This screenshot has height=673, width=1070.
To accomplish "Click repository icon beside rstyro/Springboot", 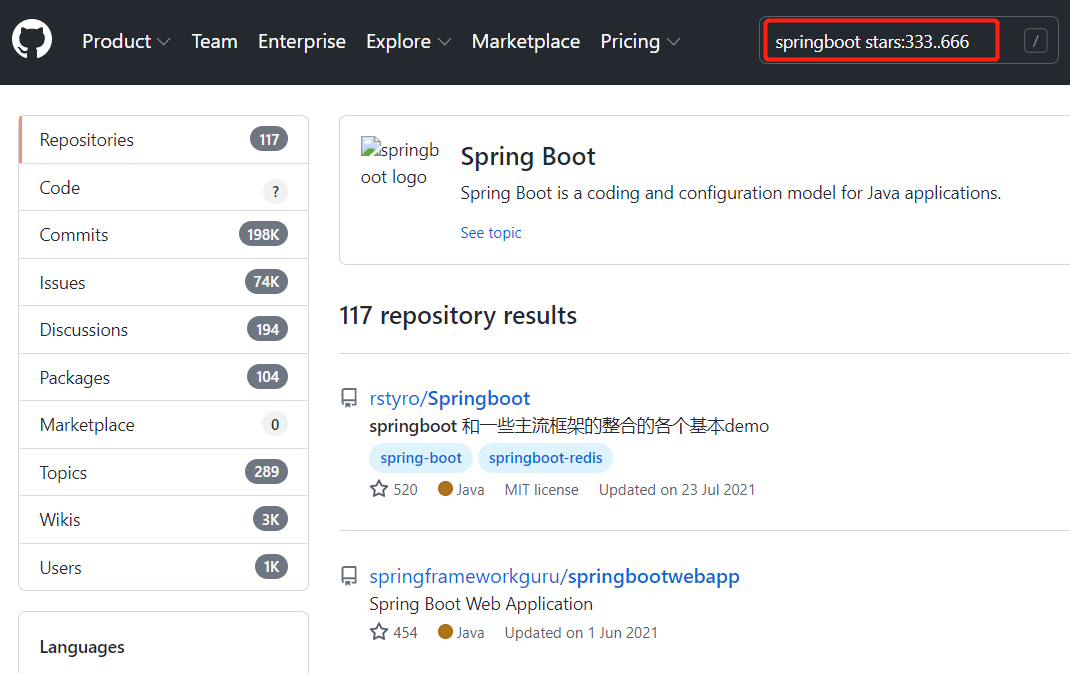I will [x=349, y=398].
